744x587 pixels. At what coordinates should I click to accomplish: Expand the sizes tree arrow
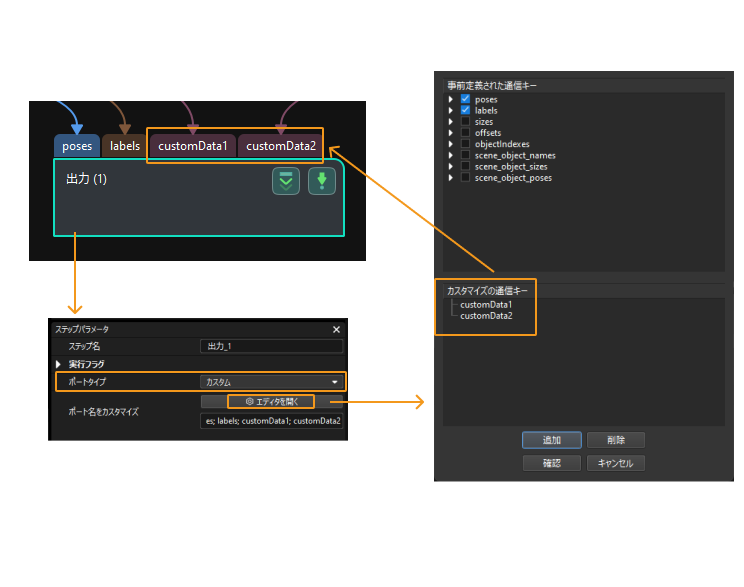(451, 121)
